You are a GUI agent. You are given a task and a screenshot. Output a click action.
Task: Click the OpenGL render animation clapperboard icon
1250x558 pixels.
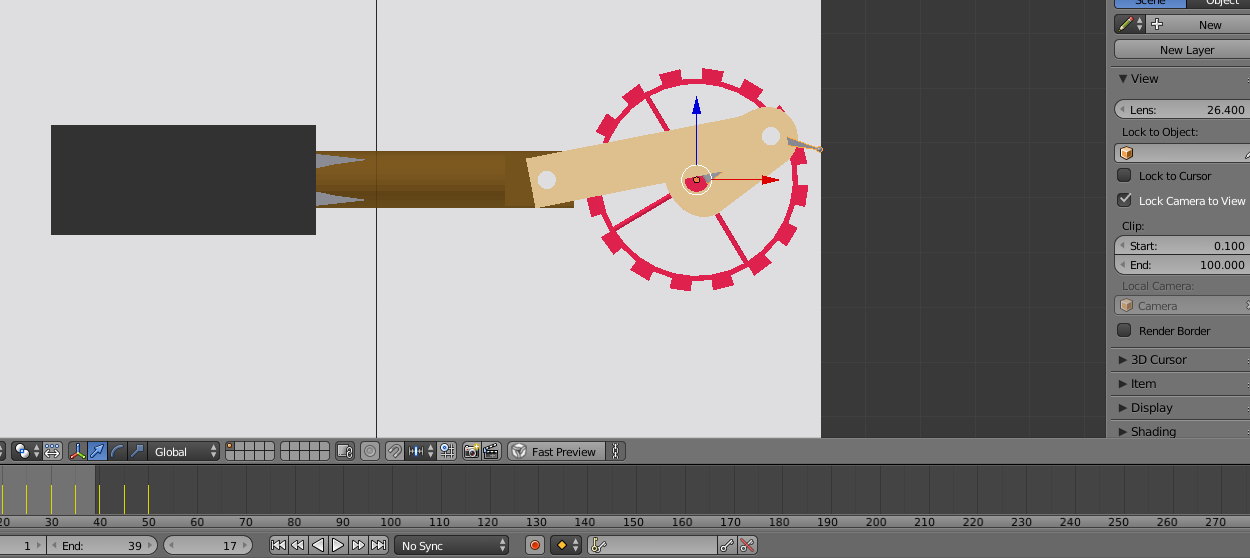coord(491,452)
